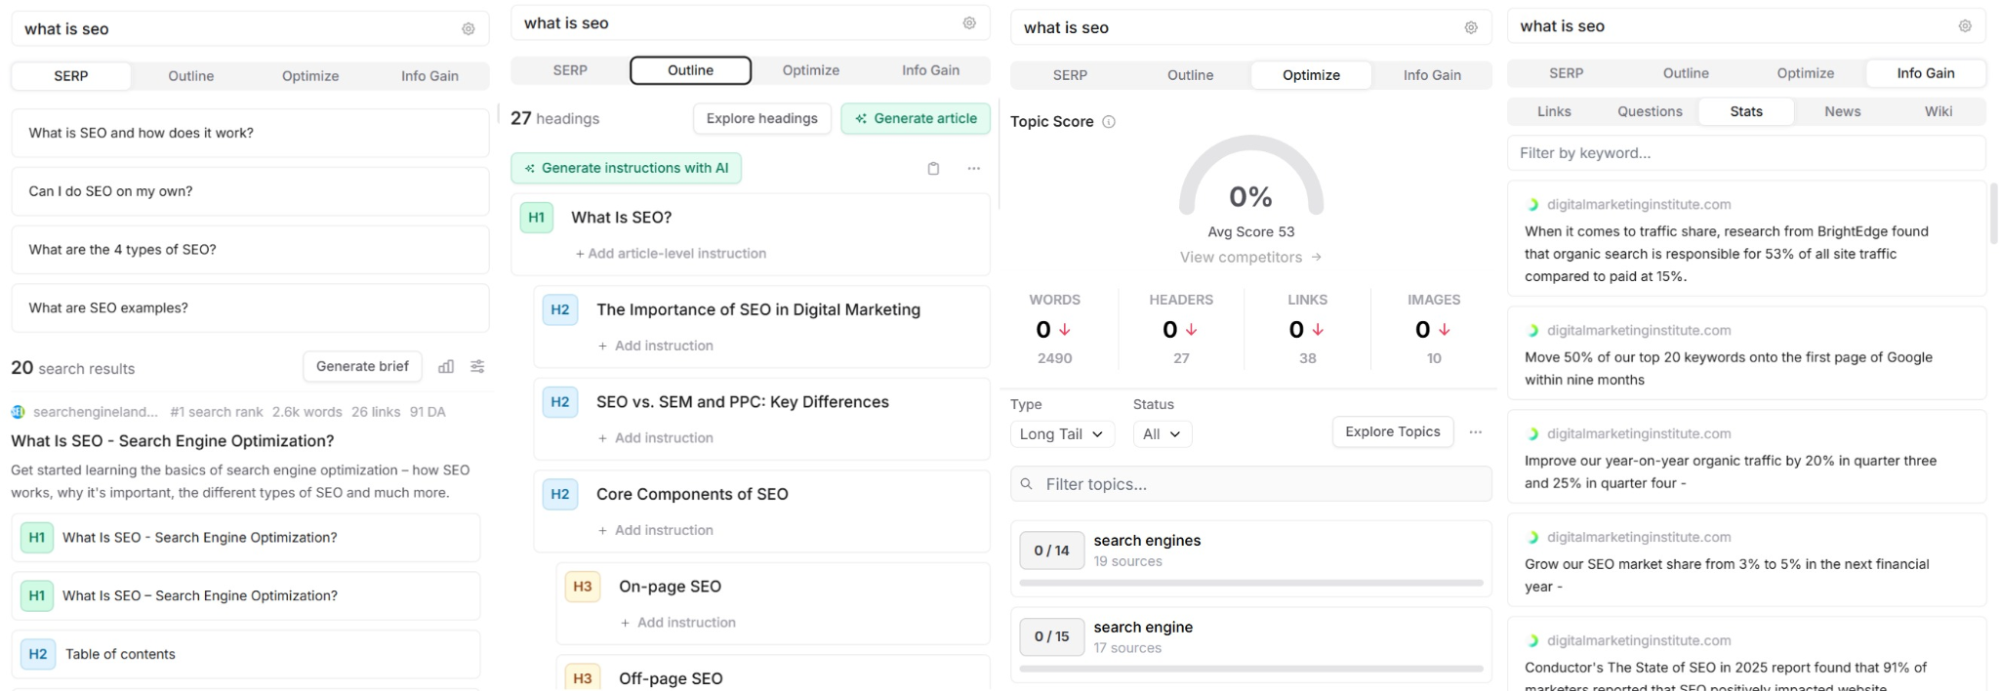Image resolution: width=1999 pixels, height=692 pixels.
Task: Open 'What Is SEO - Search Engine Optimization?' result title
Action: tap(172, 441)
